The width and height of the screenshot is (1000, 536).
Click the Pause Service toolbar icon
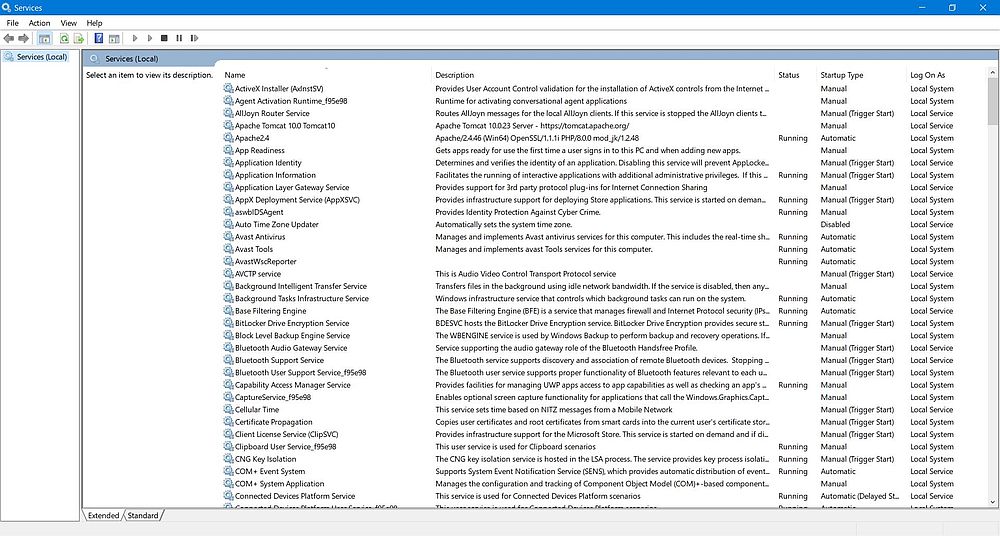tap(179, 38)
